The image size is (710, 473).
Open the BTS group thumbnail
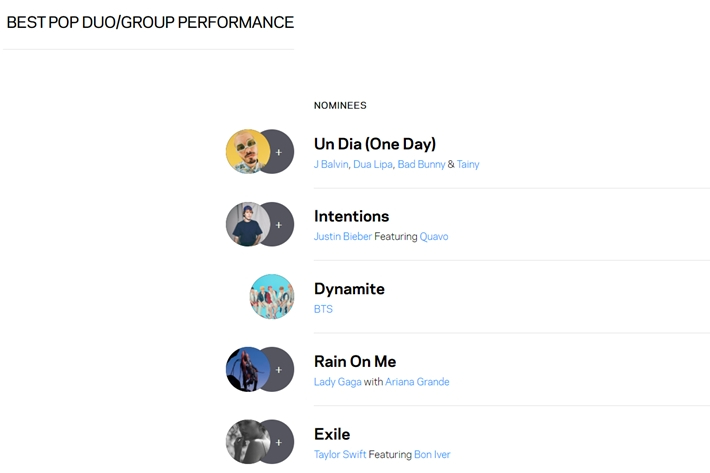272,296
